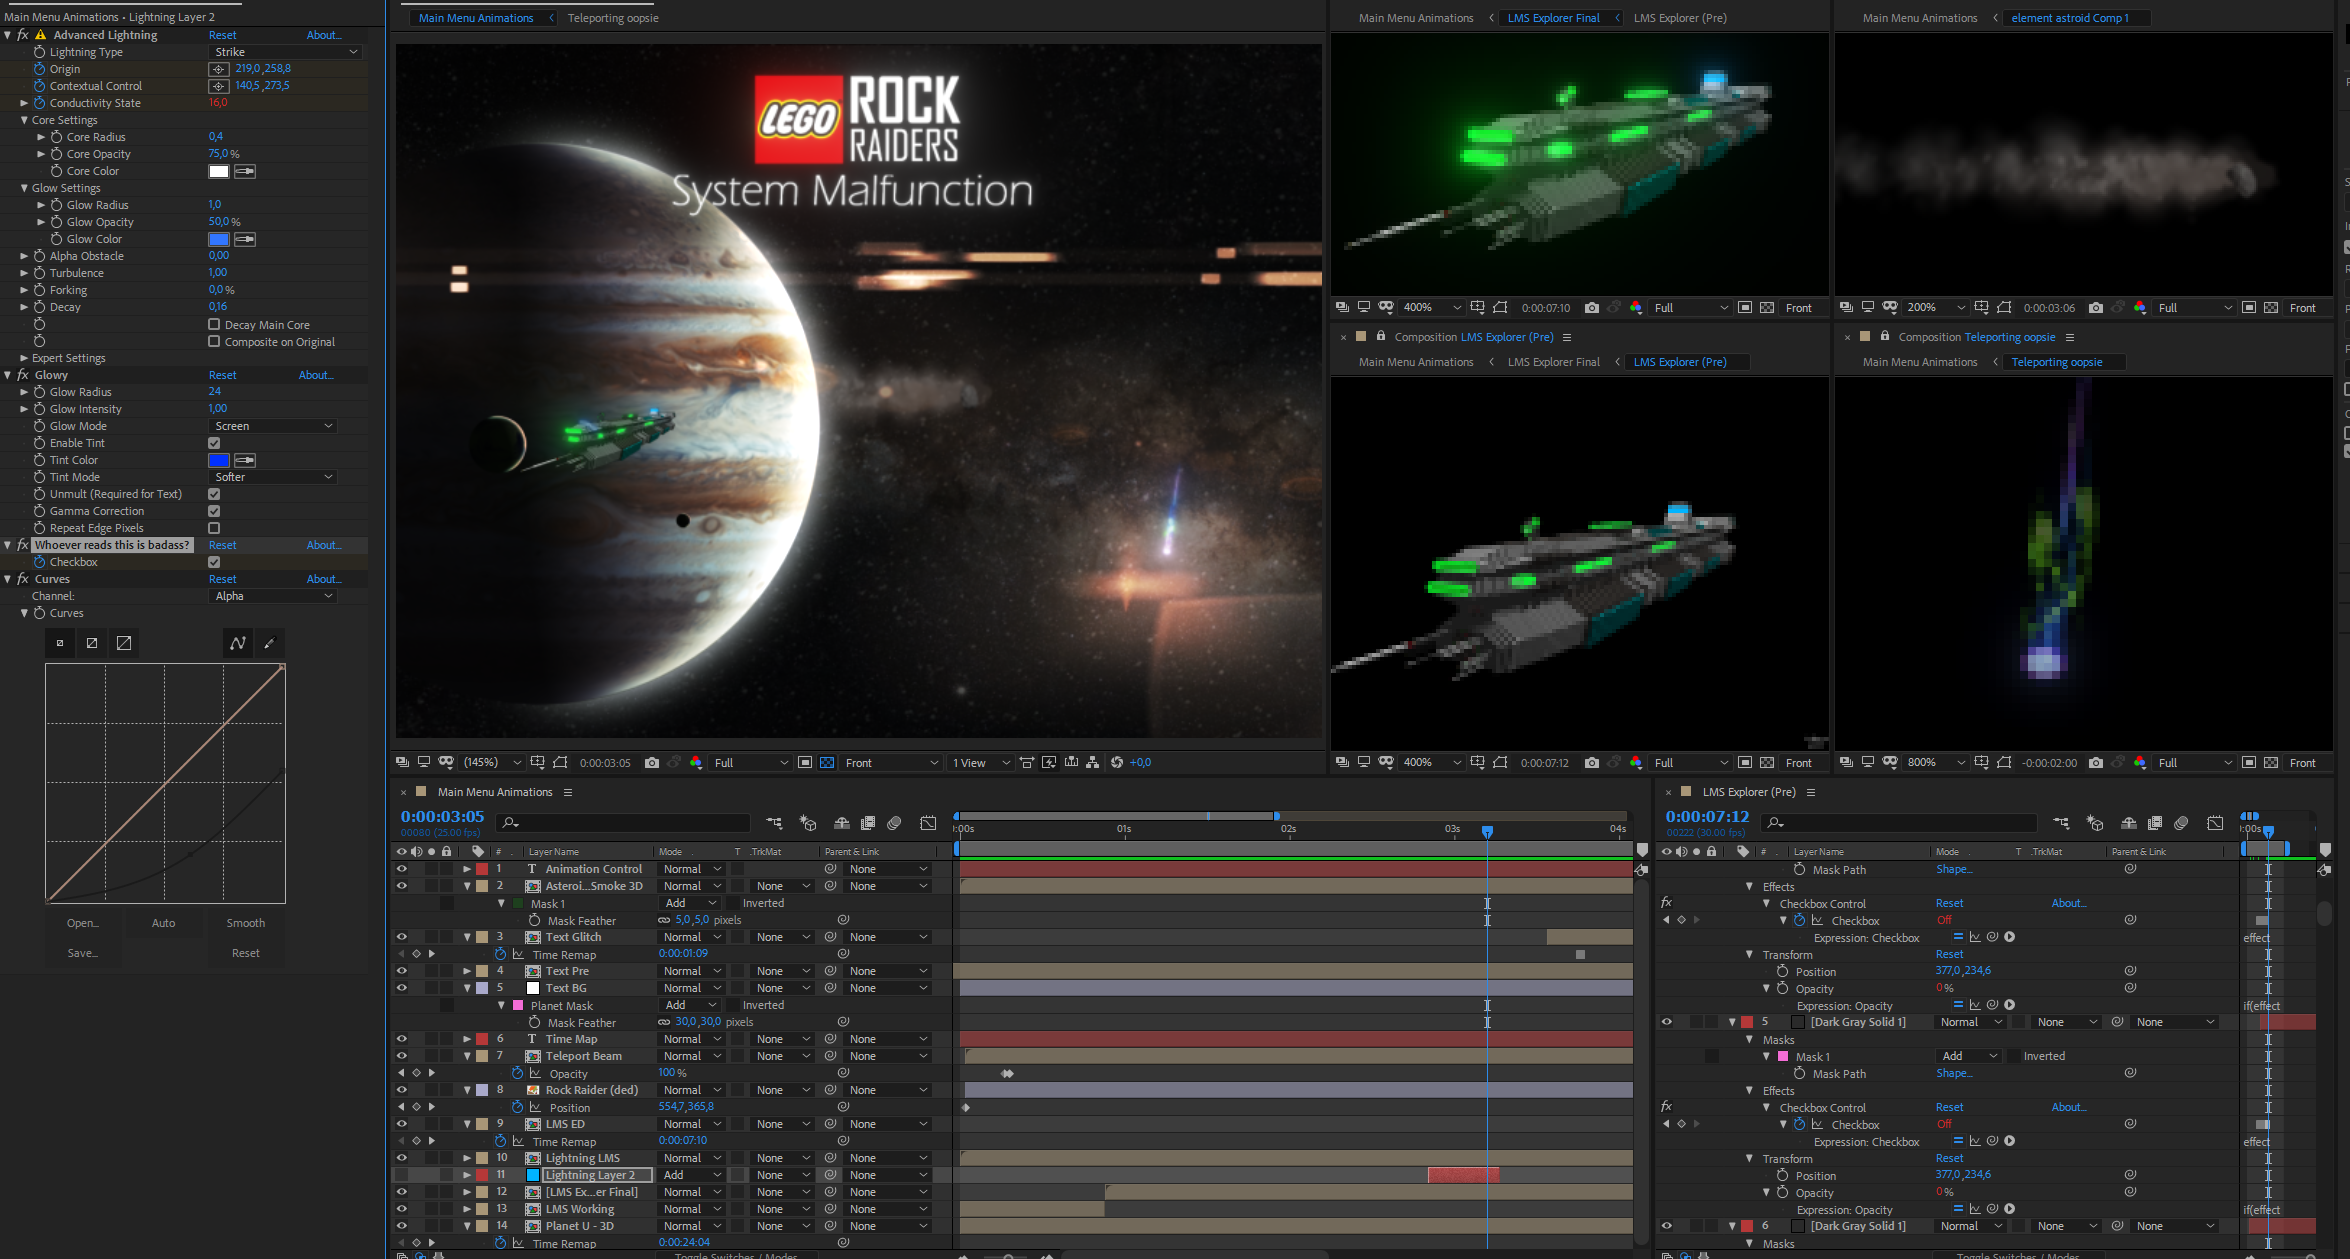Click reset exposure icon next to +0,0

[x=1117, y=763]
